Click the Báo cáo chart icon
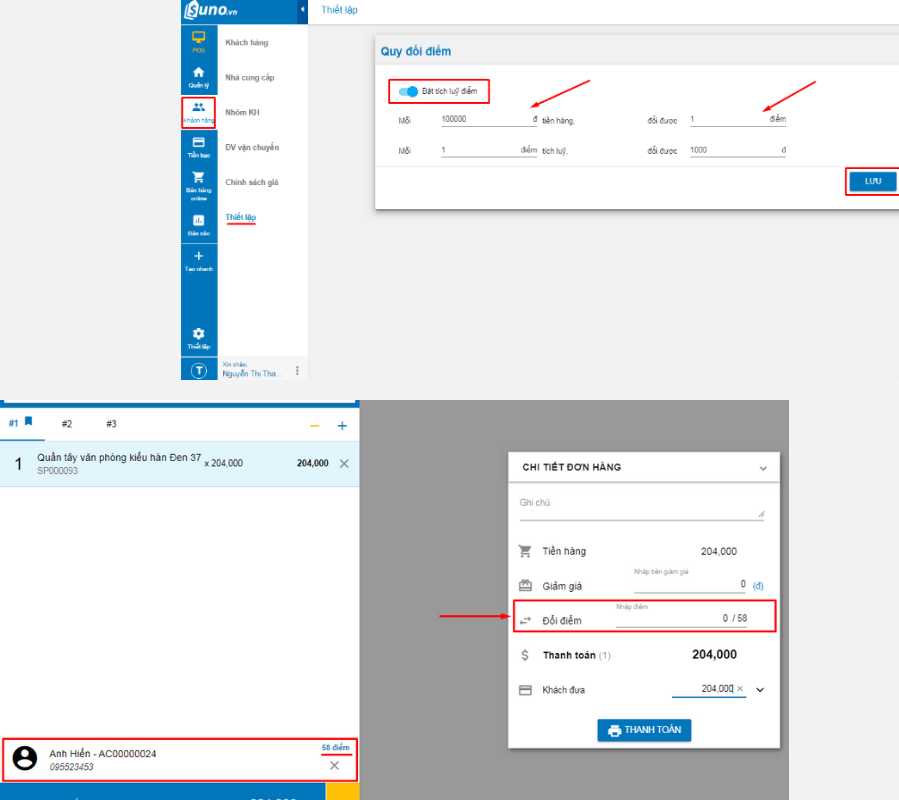This screenshot has width=899, height=800. (198, 223)
